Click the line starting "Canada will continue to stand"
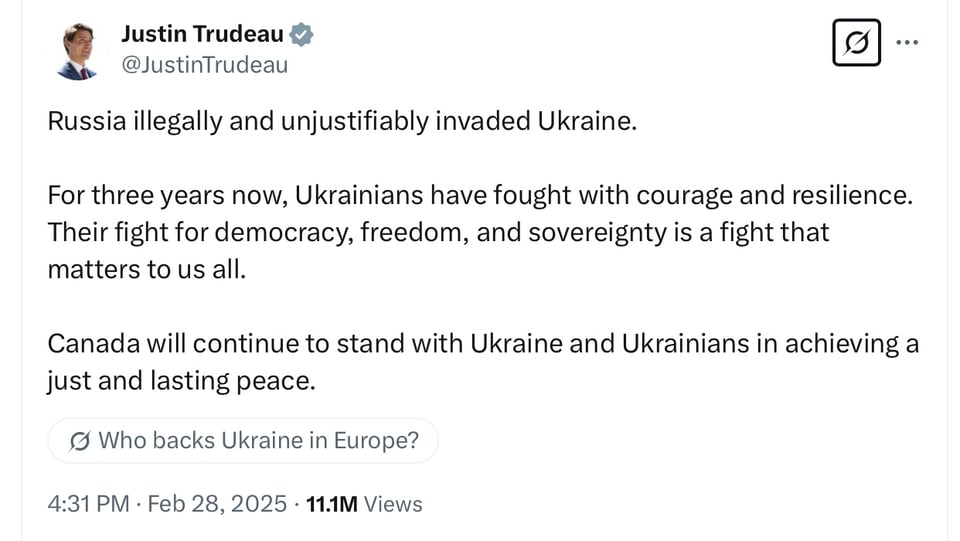The width and height of the screenshot is (960, 541). [x=483, y=343]
